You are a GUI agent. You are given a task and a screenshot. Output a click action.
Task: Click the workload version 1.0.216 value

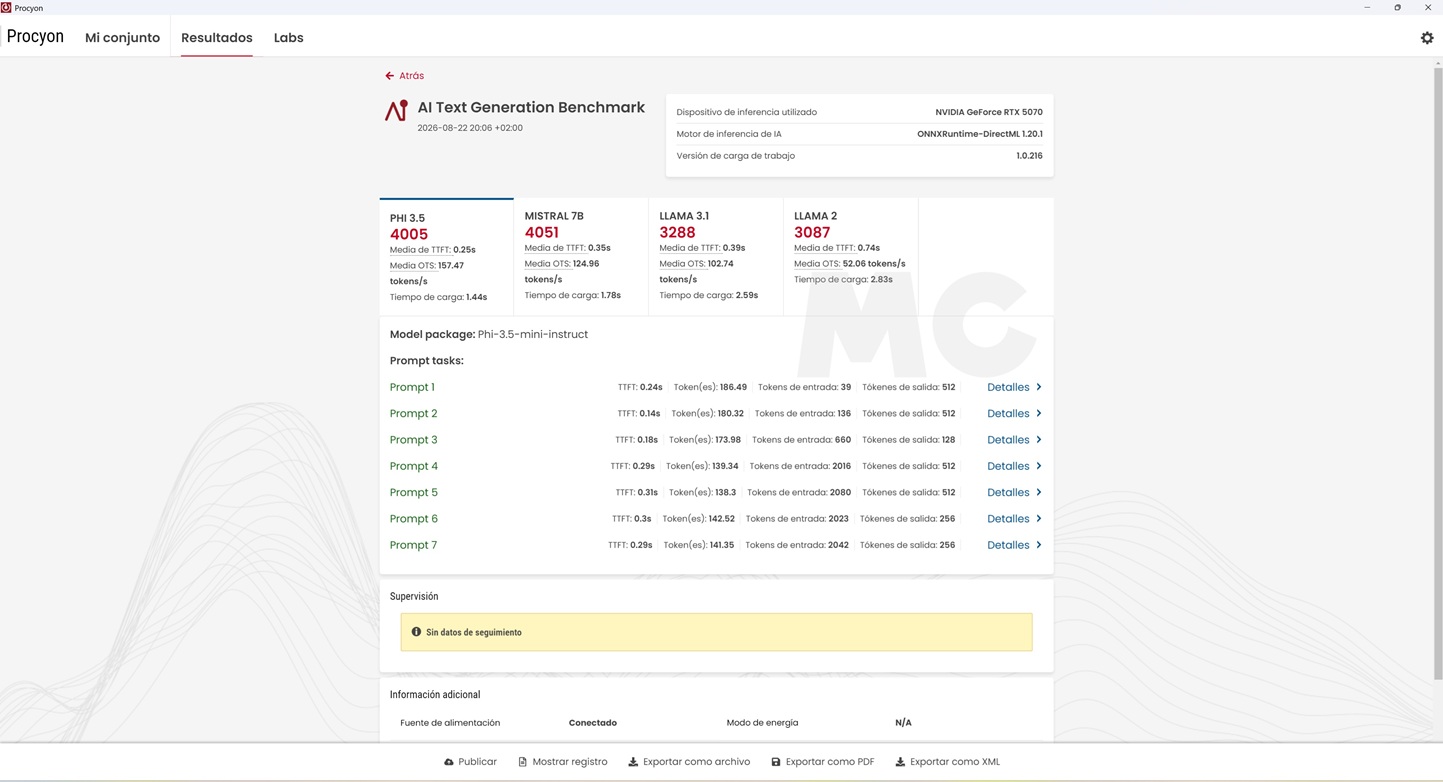[x=1029, y=156]
